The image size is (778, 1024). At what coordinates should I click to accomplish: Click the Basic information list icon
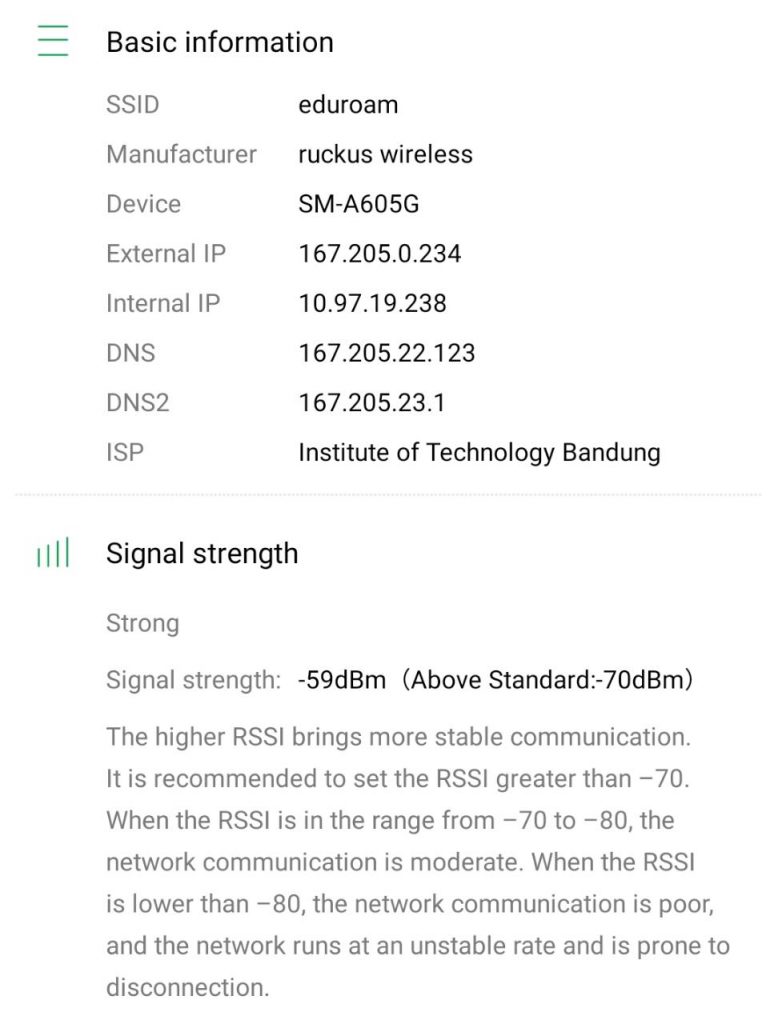tap(53, 42)
